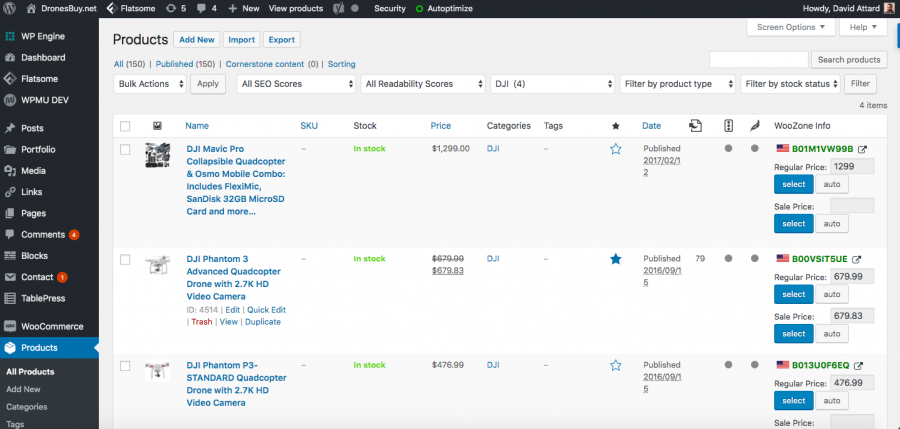Open Add New submenu under Products
The width and height of the screenshot is (900, 429).
pyautogui.click(x=23, y=389)
